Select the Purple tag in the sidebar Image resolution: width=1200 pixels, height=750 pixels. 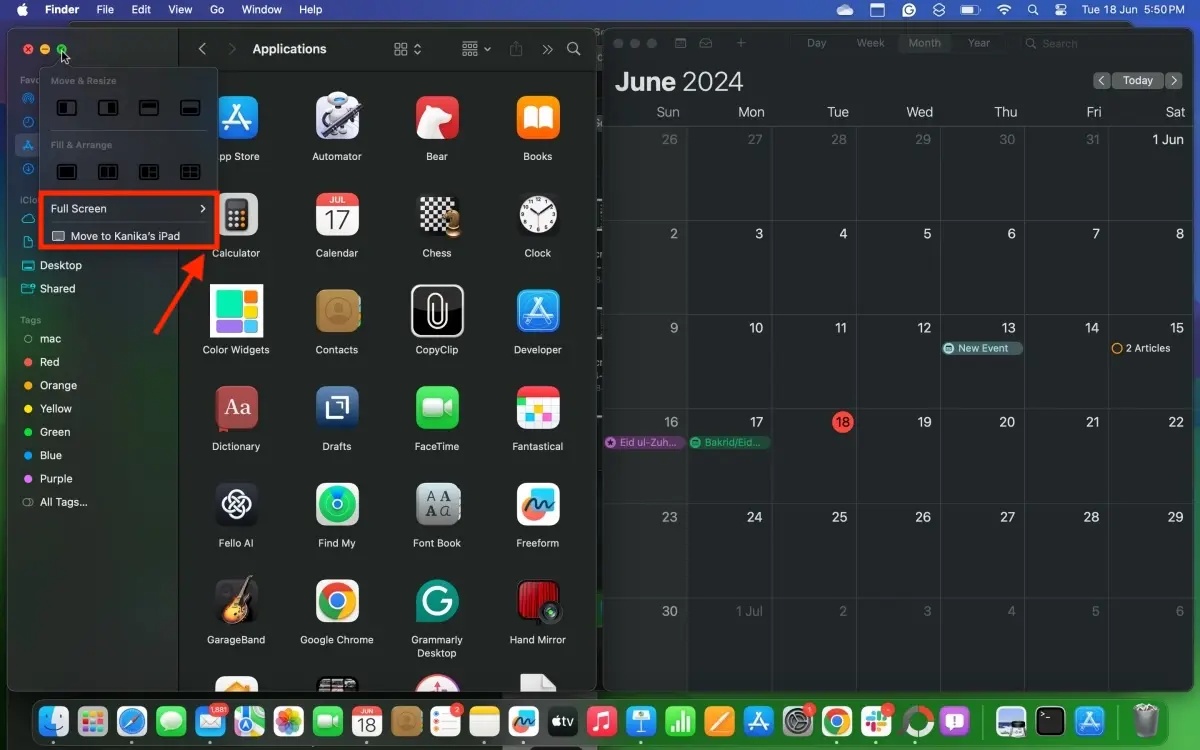(56, 478)
